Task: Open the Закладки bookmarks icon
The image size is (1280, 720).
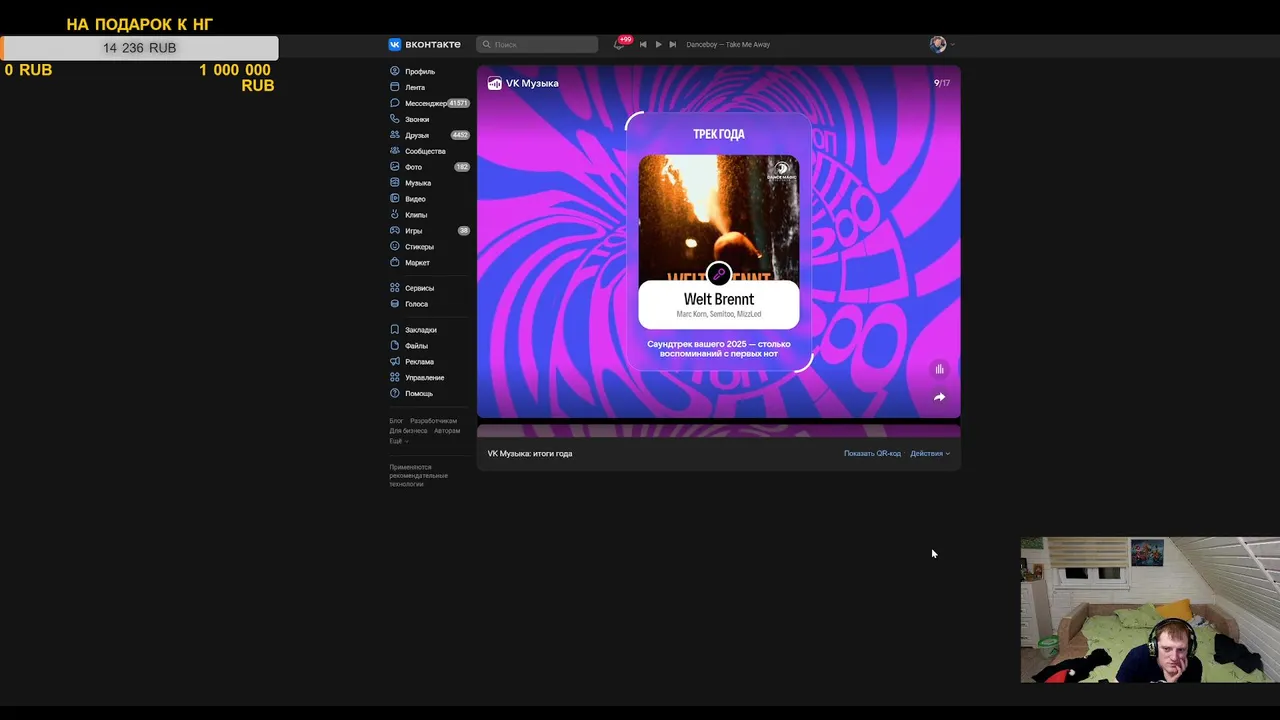Action: coord(395,330)
